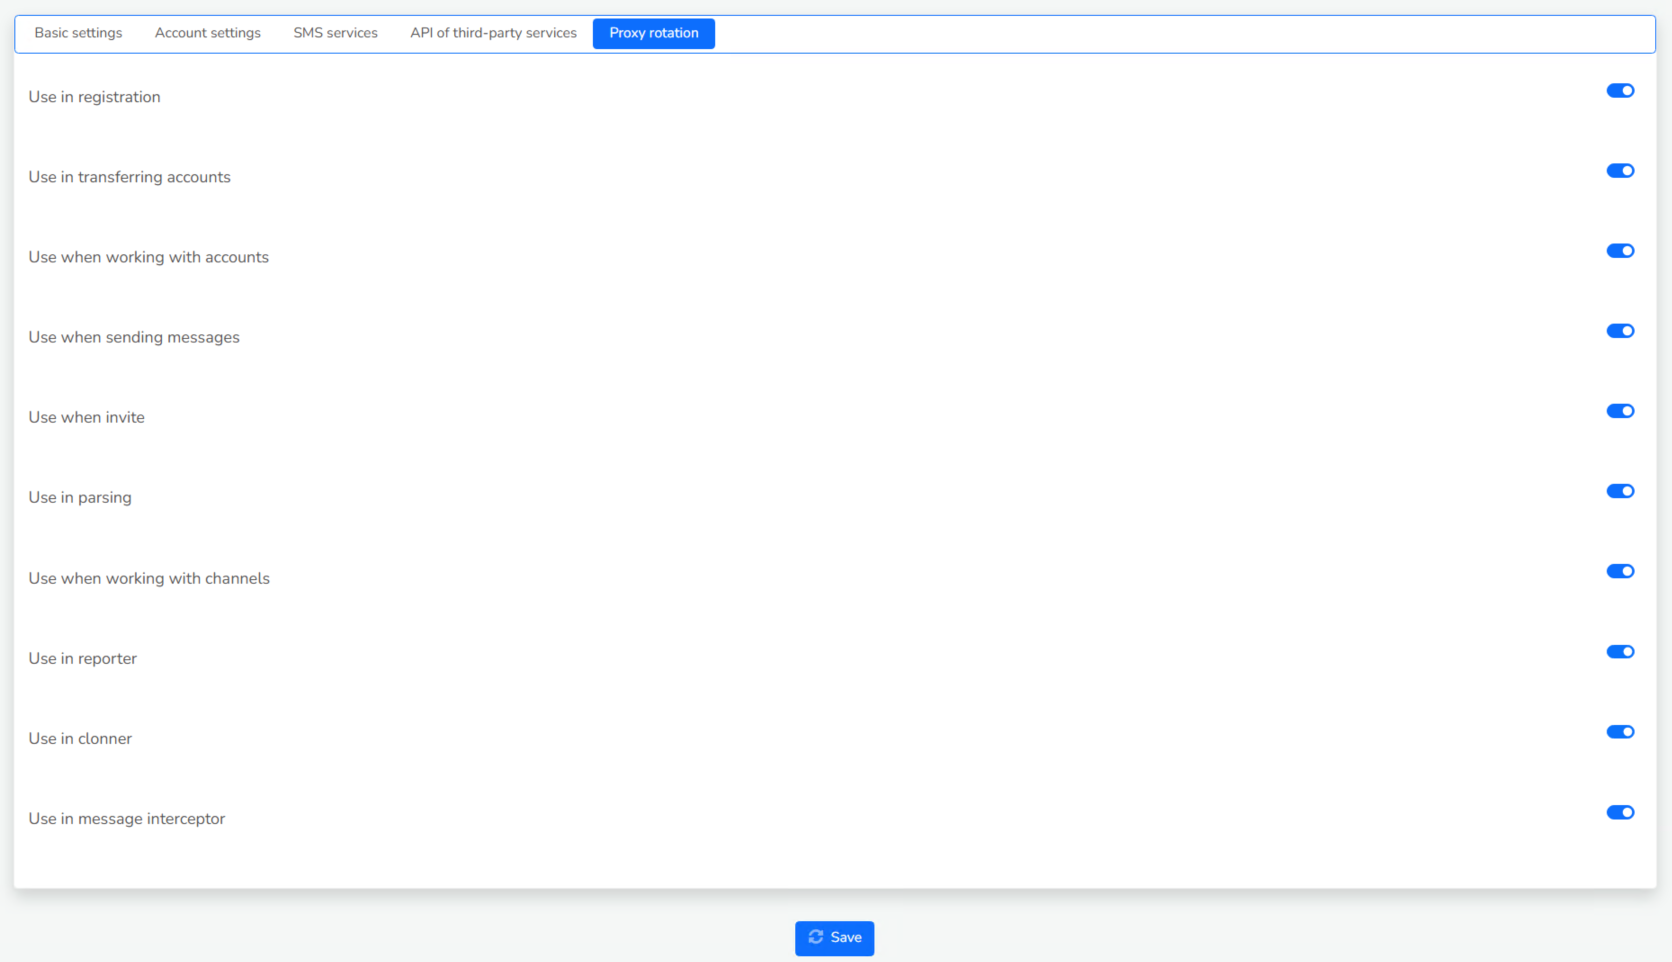Disable Use in reporter toggle
Image resolution: width=1672 pixels, height=962 pixels.
[1620, 652]
